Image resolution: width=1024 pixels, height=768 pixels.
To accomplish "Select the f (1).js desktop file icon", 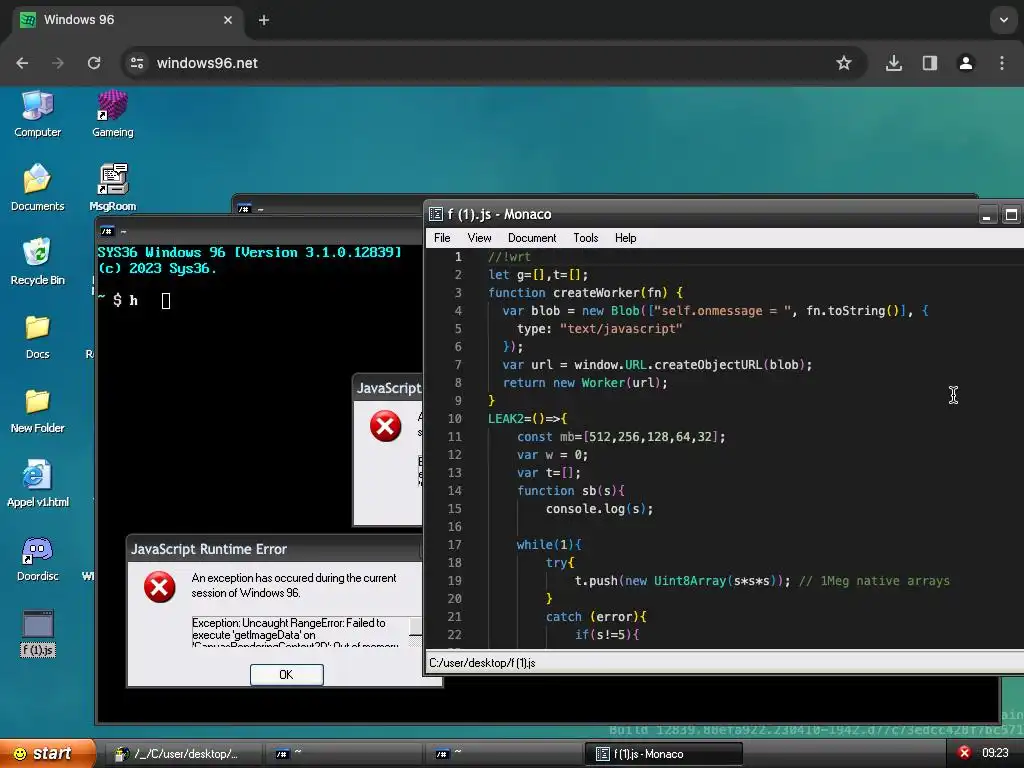I will (38, 633).
